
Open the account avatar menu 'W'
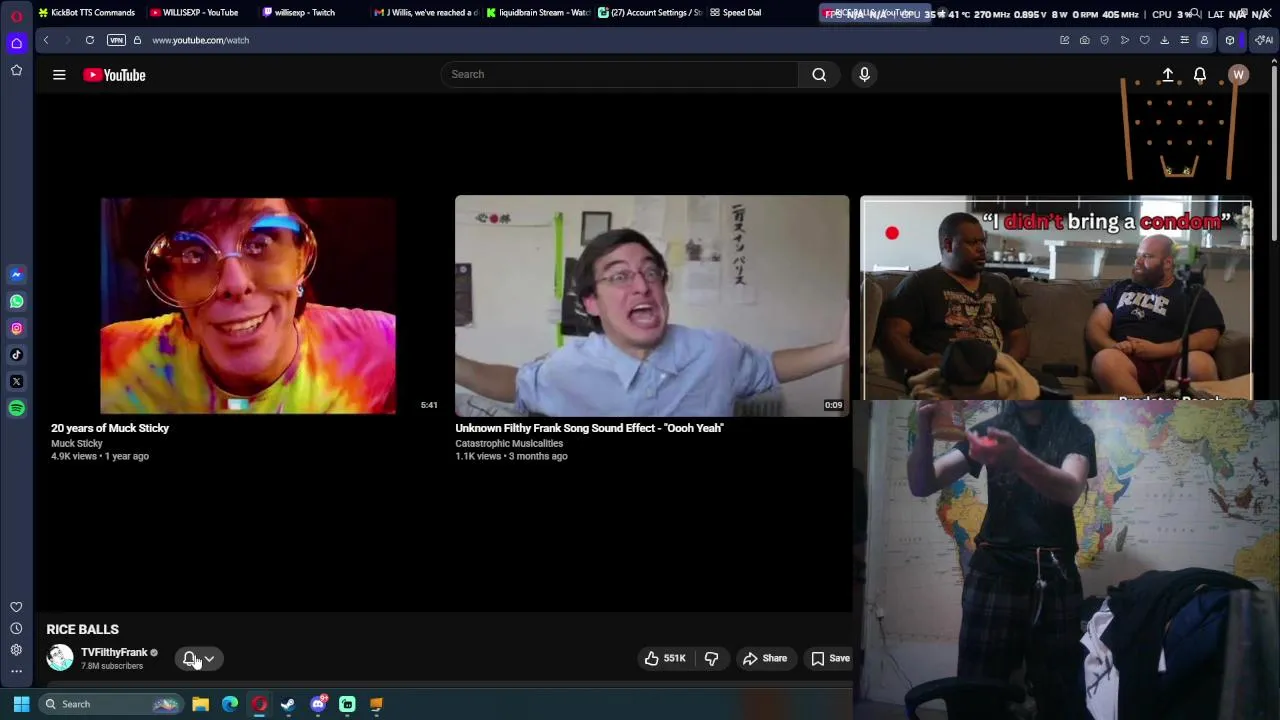click(x=1238, y=75)
